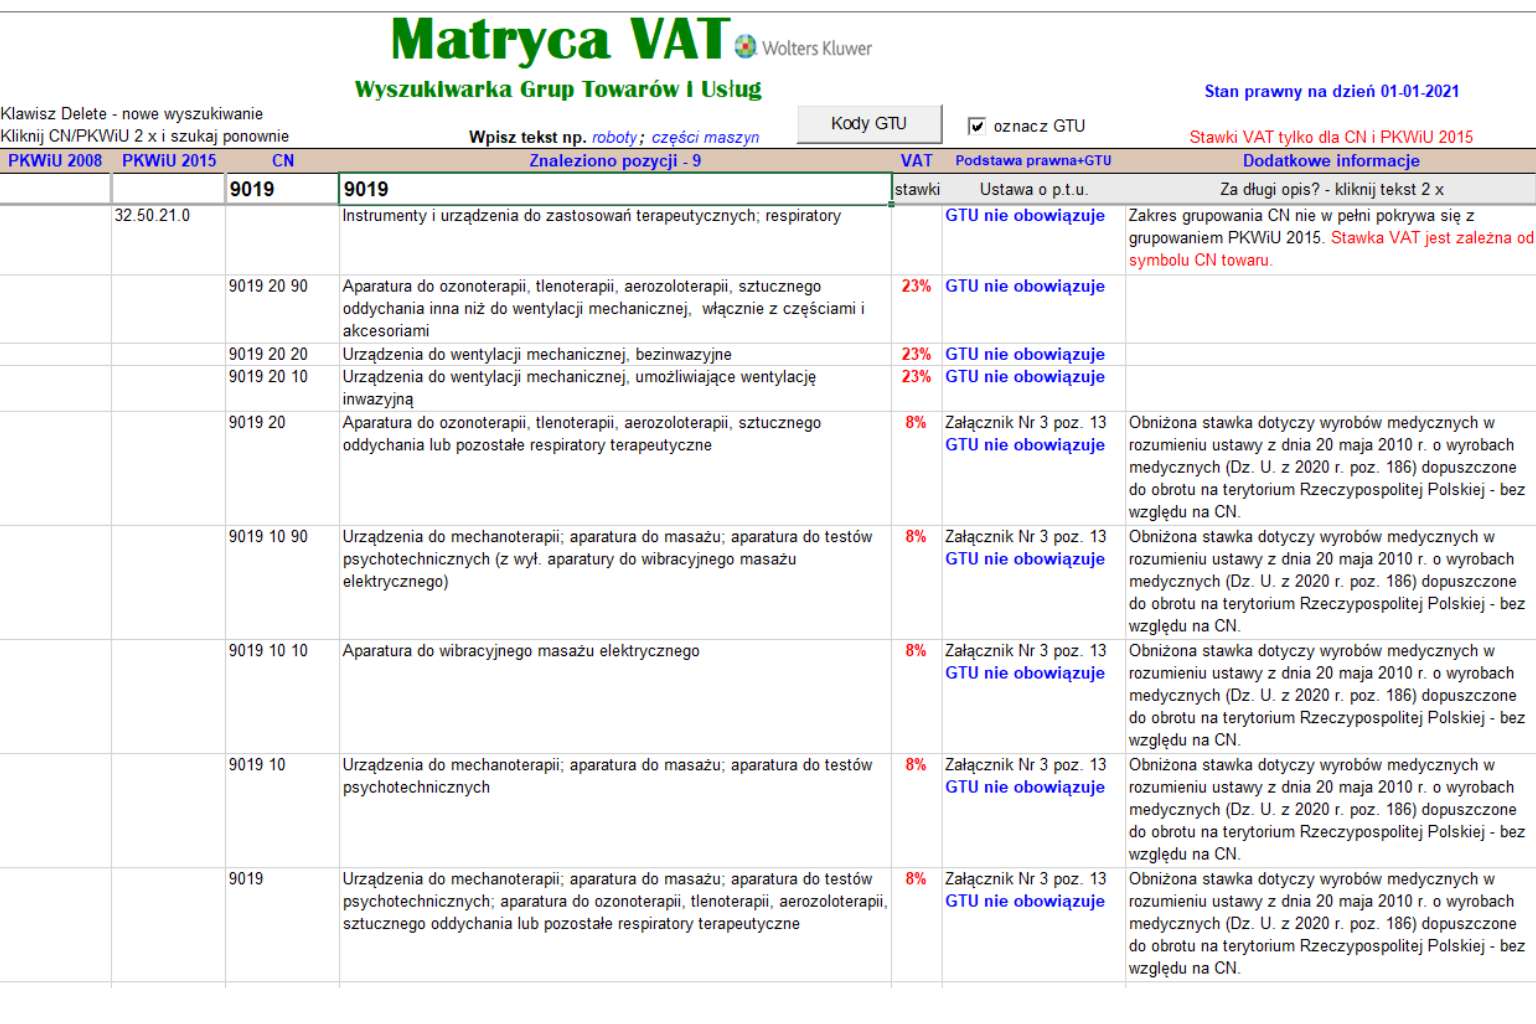The image size is (1536, 1024).
Task: Click the description search field with 9019
Action: 614,189
